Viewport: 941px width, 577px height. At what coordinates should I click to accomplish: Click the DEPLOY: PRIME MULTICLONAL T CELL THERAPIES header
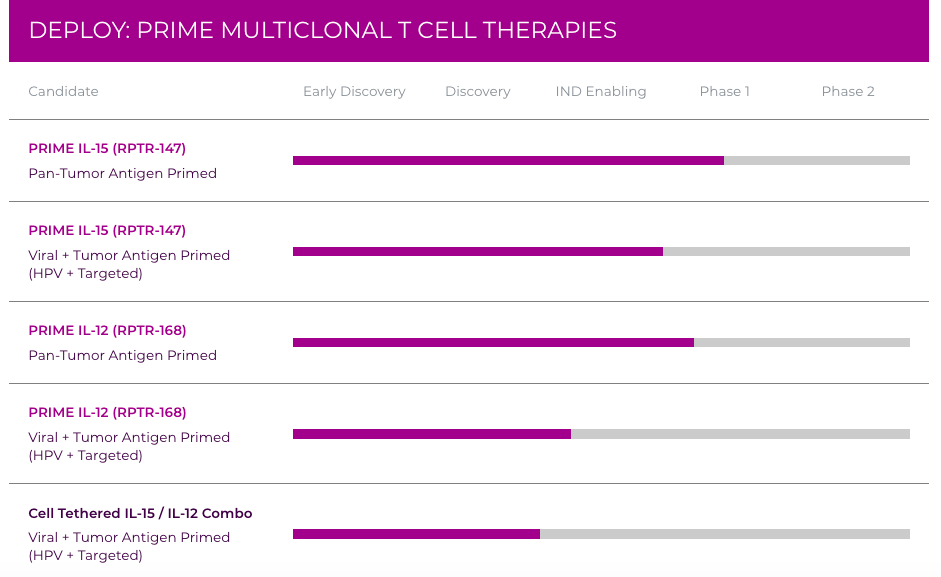[322, 30]
